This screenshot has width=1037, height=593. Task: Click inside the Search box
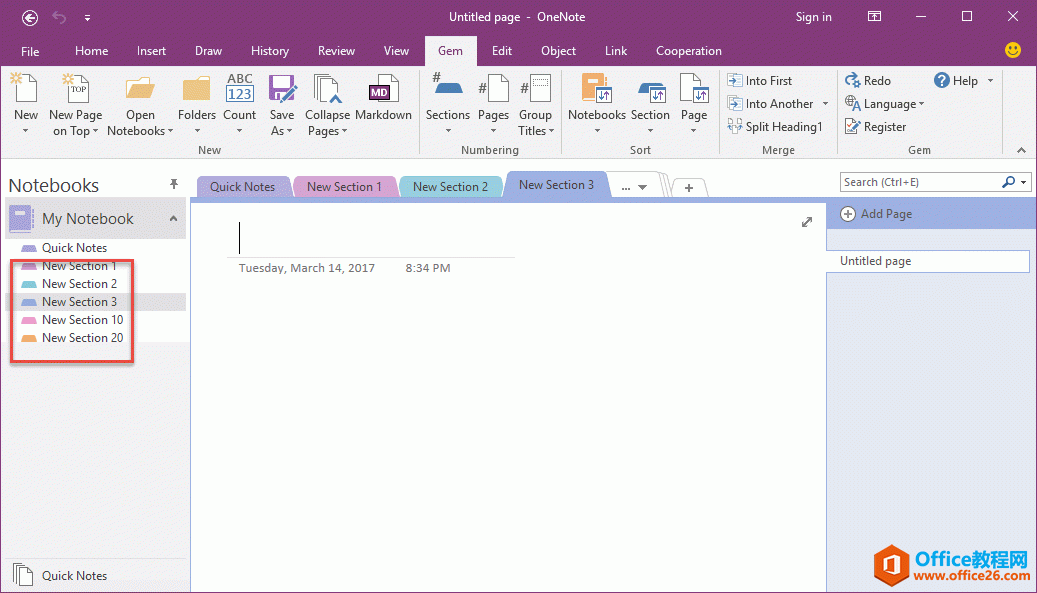tap(920, 181)
